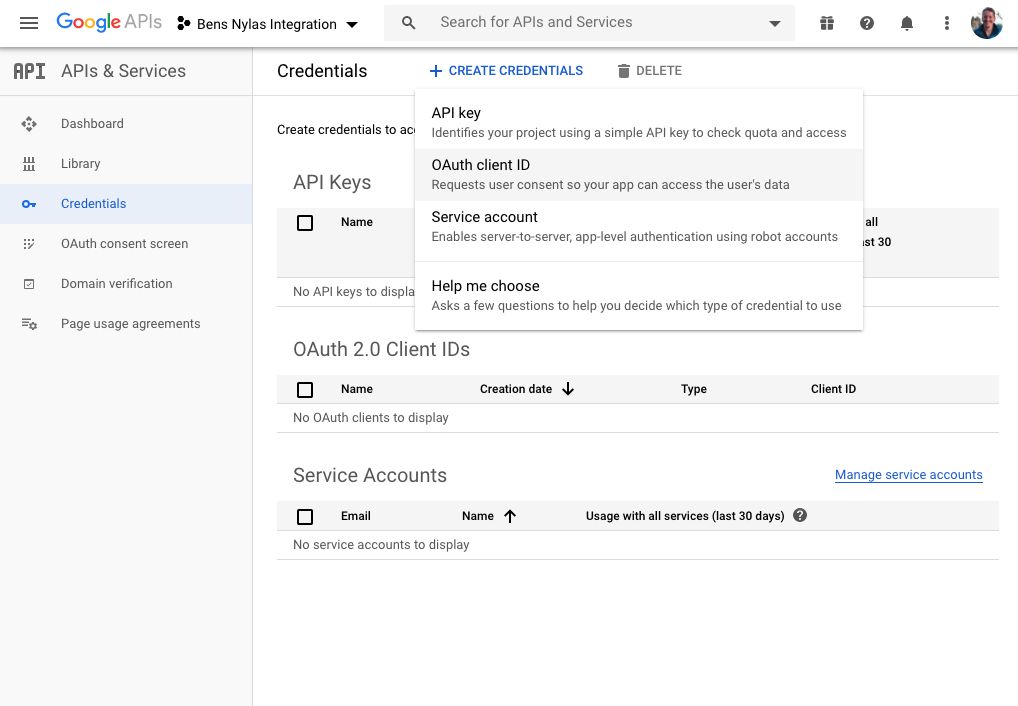Click the Type column header
This screenshot has height=706, width=1018.
pyautogui.click(x=693, y=389)
